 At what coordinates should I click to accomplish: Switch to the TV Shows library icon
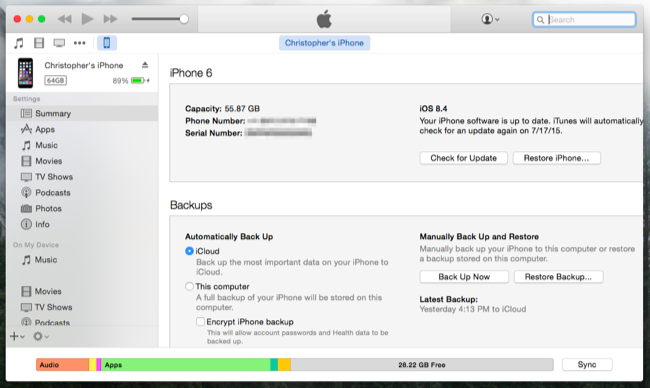59,43
